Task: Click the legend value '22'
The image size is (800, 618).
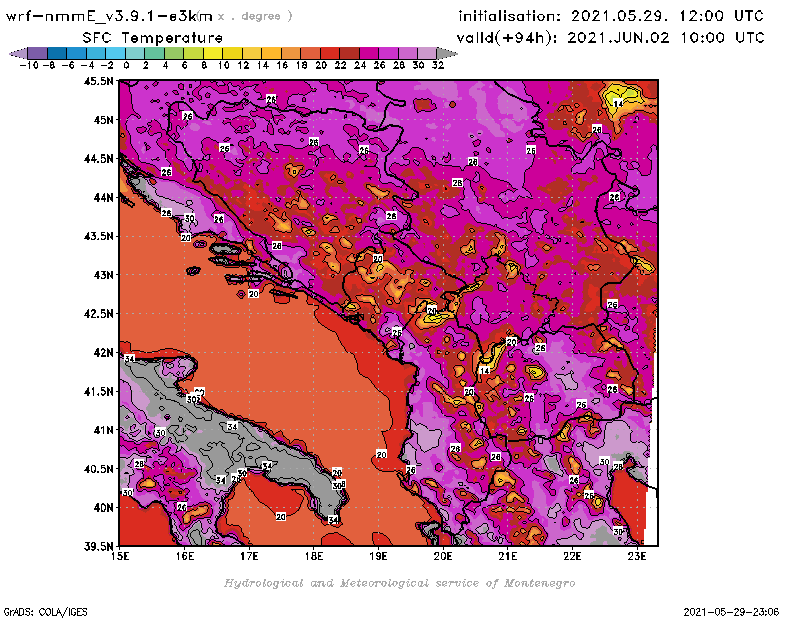Action: pos(340,65)
